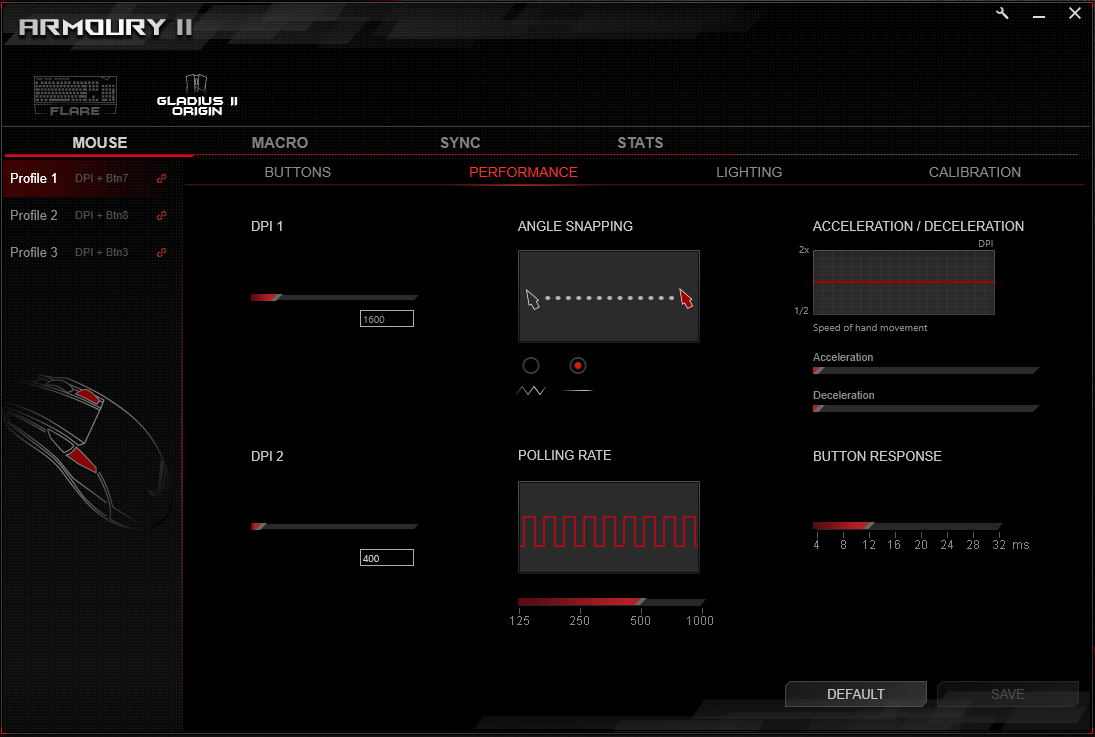
Task: Click the DEFAULT button
Action: click(x=855, y=694)
